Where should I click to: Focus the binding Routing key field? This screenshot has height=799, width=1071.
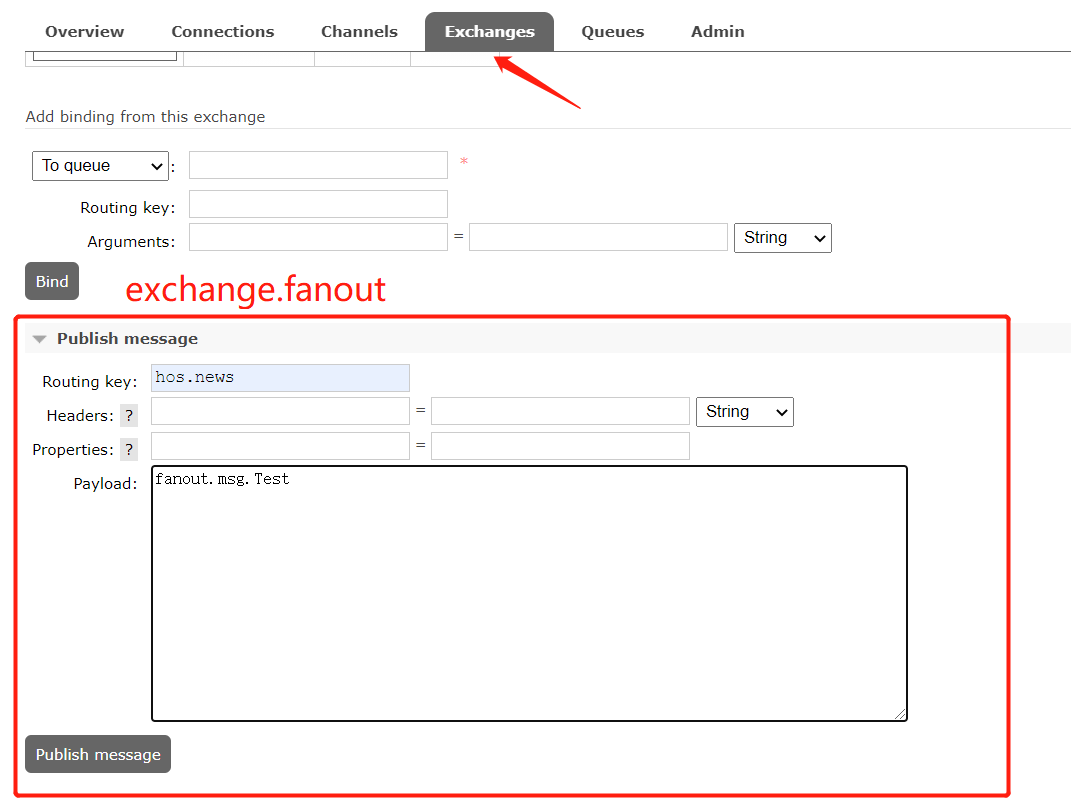point(318,204)
